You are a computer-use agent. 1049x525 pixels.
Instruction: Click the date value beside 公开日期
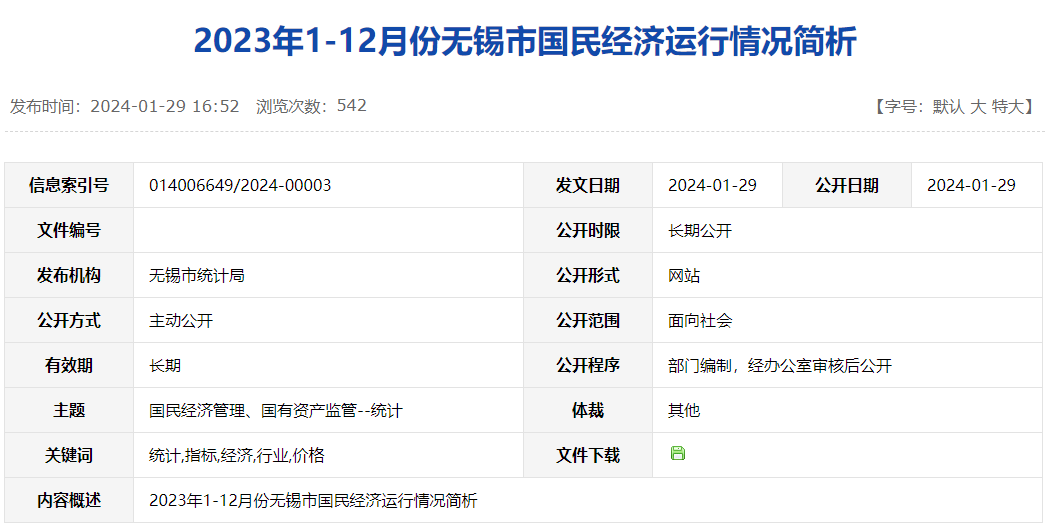971,185
